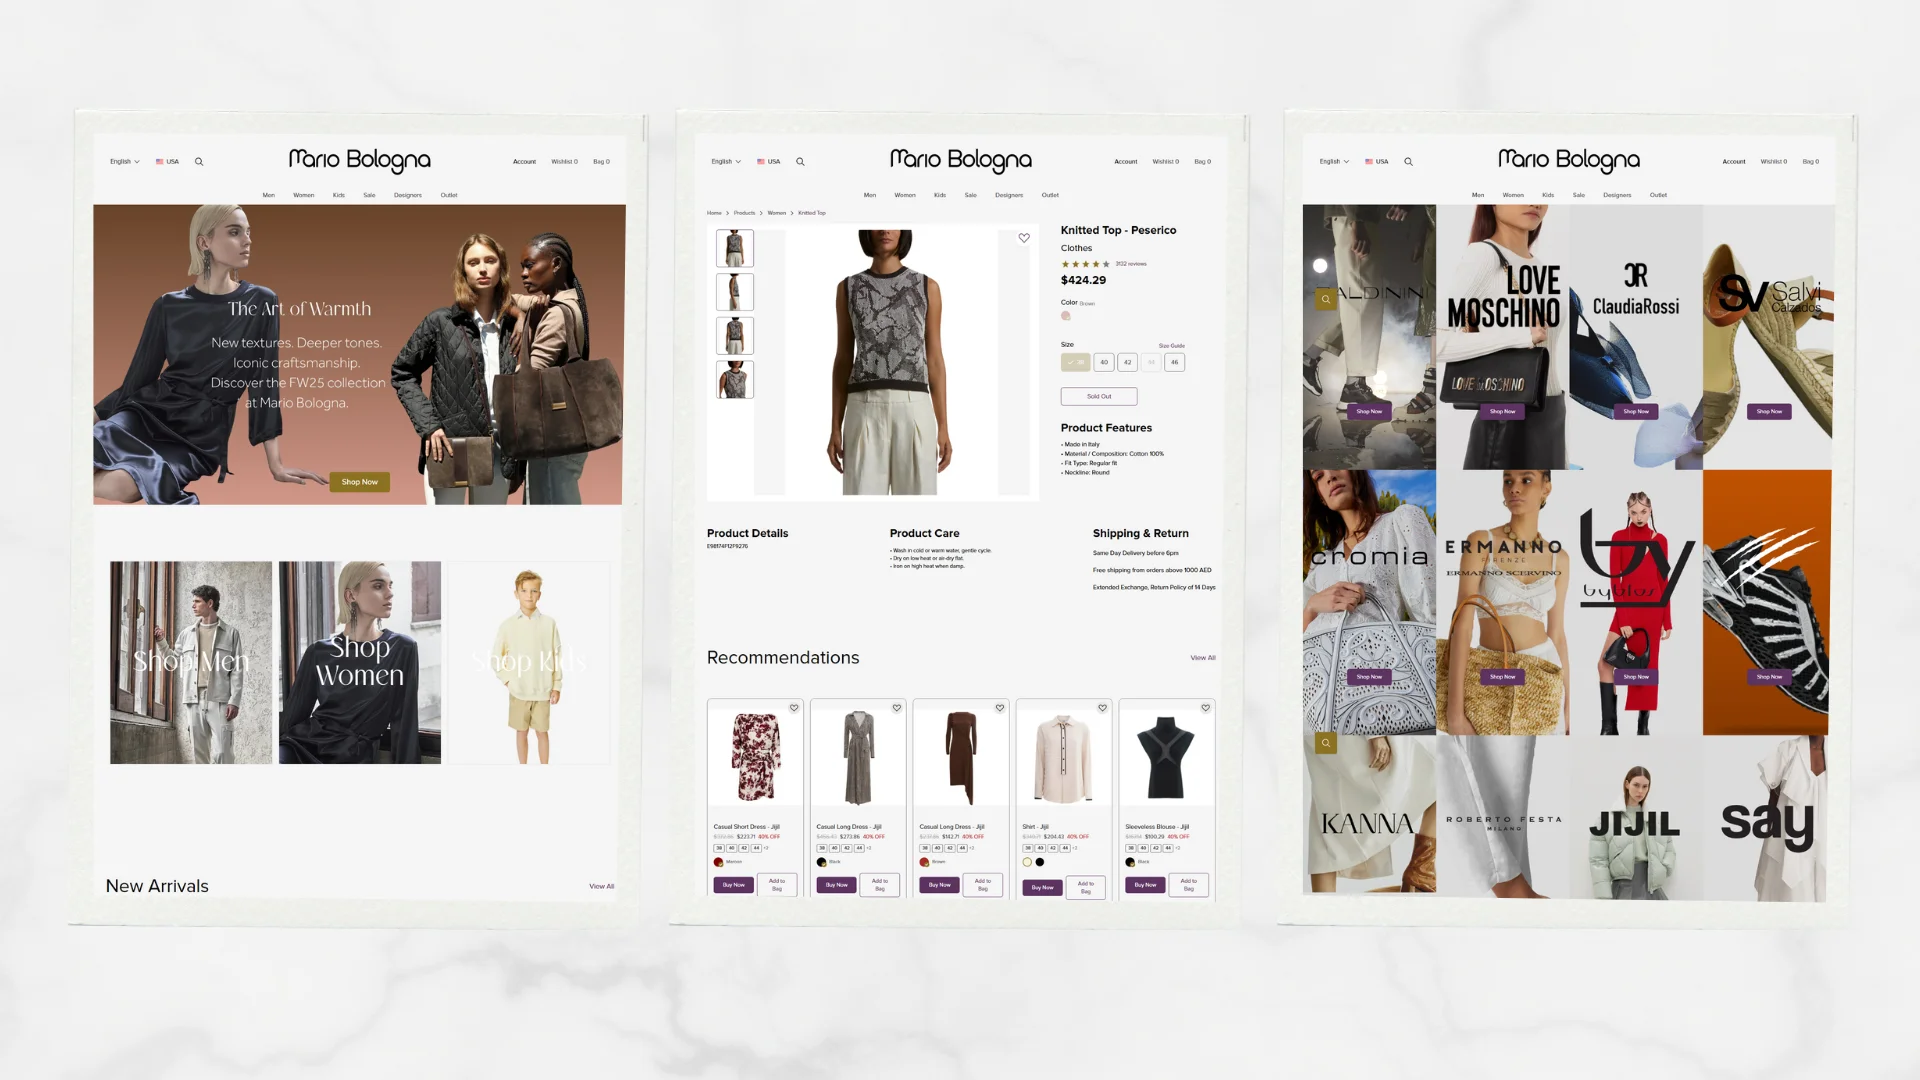Screen dimensions: 1920x1080
Task: Click the gold magnifier icon on Kanna tile
Action: point(1326,743)
